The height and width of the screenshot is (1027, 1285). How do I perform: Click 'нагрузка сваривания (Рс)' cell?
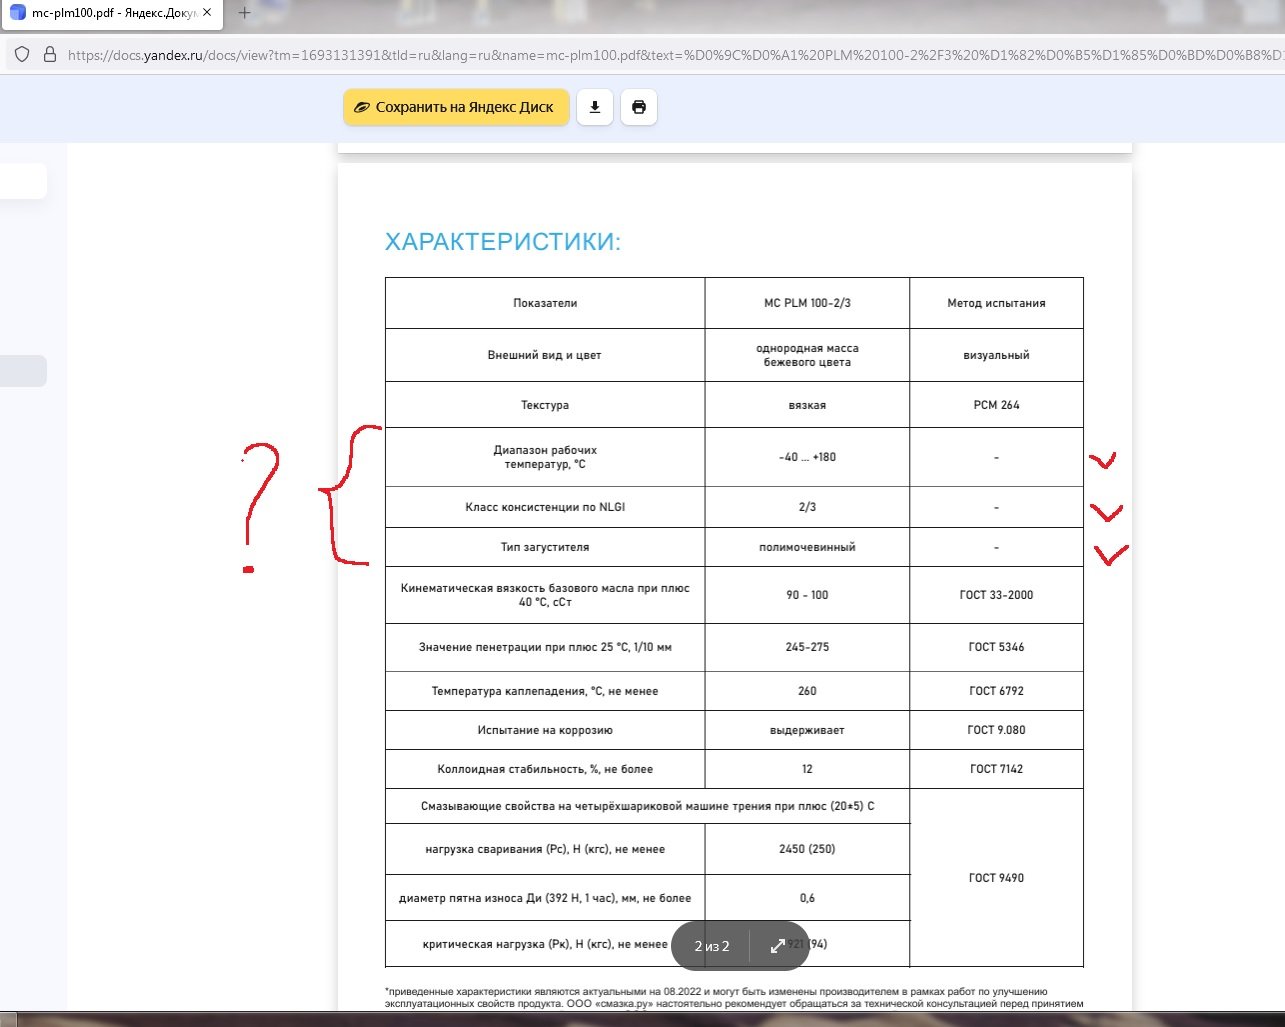(x=545, y=849)
